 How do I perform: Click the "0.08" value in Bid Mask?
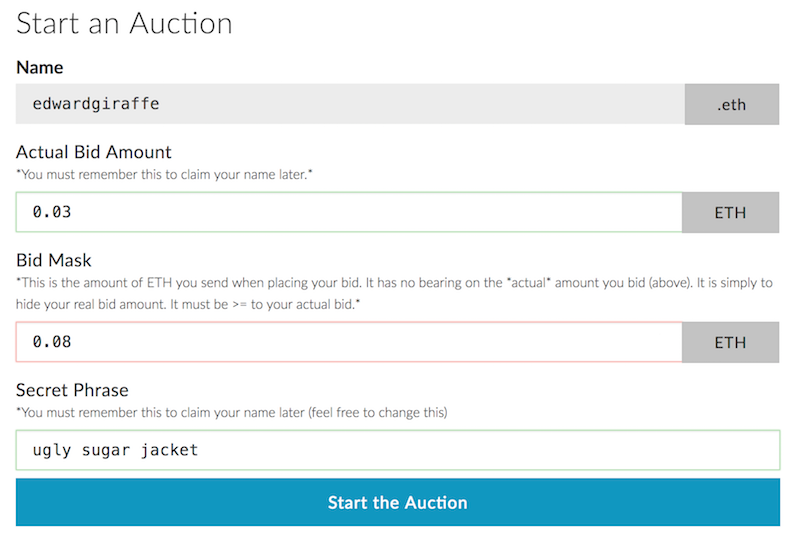point(52,342)
